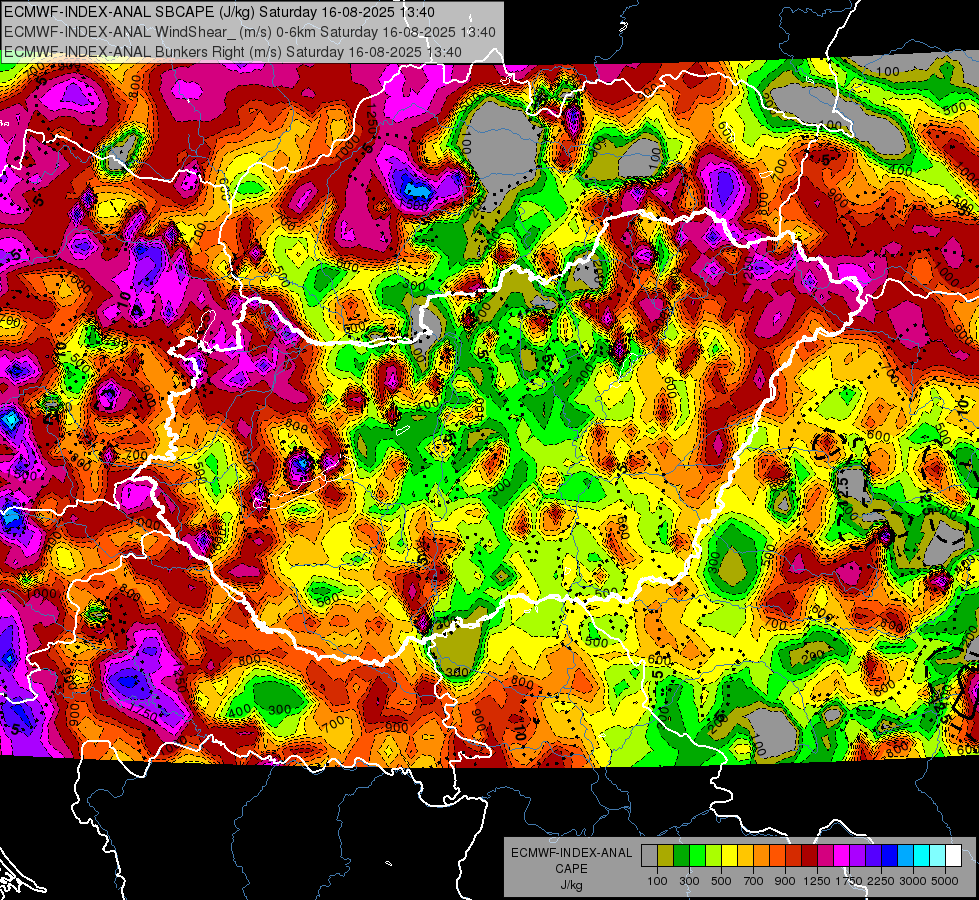Click the 1750 value on the legend scale
Viewport: 979px width, 900px height.
click(x=849, y=881)
